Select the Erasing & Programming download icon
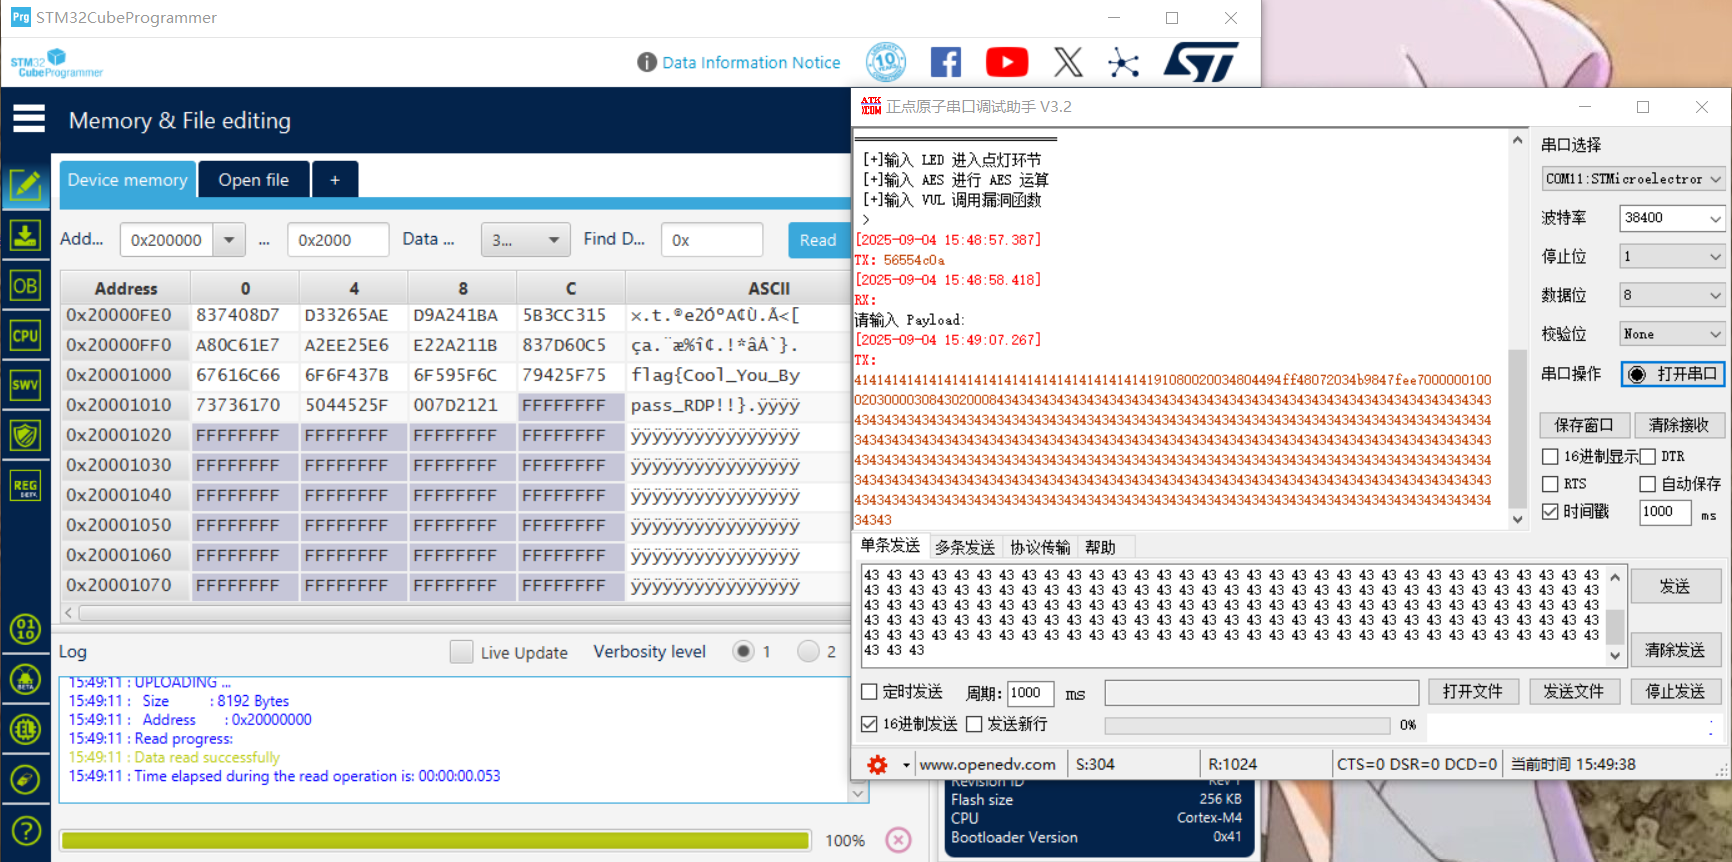1732x862 pixels. (25, 236)
